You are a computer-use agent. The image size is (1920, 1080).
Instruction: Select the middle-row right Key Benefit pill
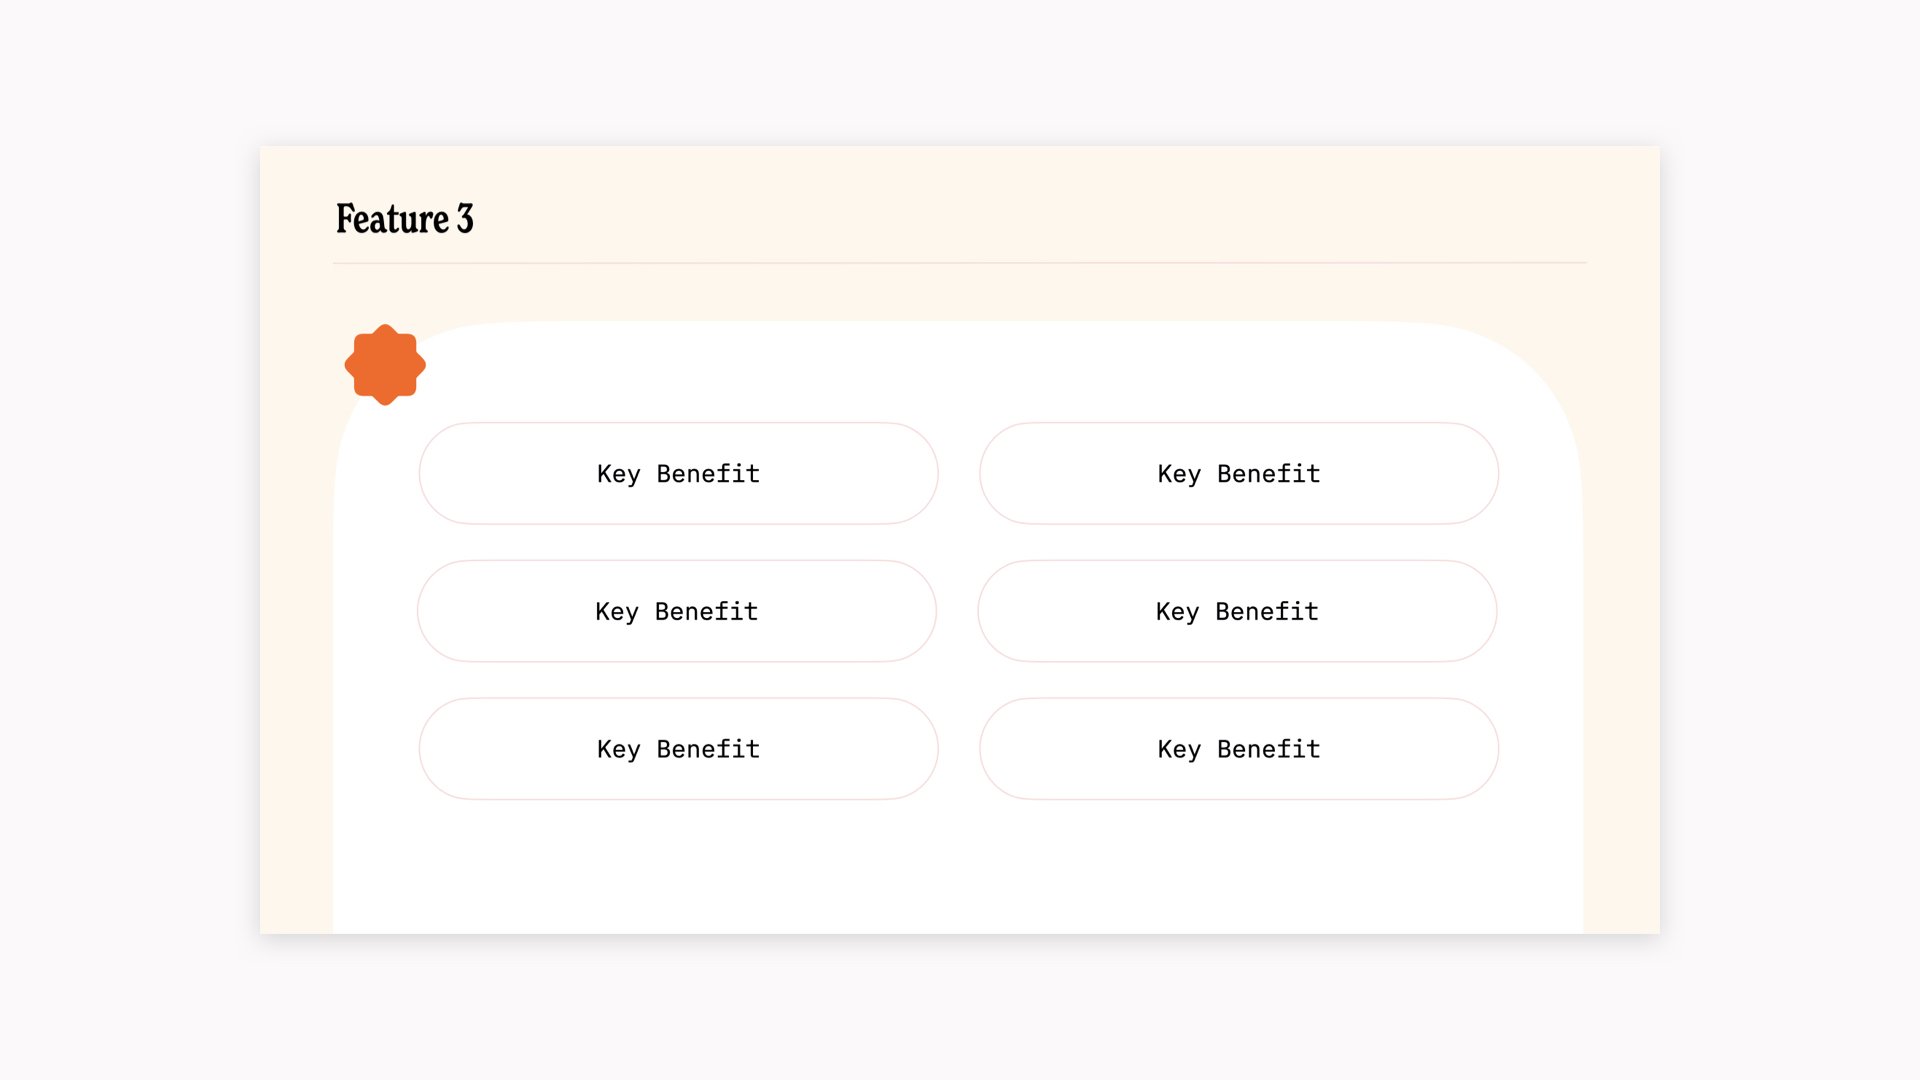1237,611
